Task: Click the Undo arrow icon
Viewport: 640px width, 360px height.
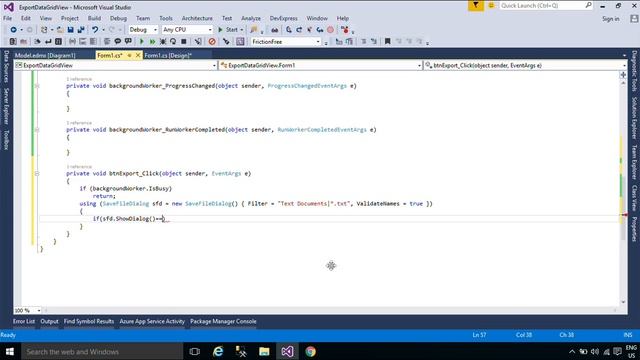Action: (95, 30)
